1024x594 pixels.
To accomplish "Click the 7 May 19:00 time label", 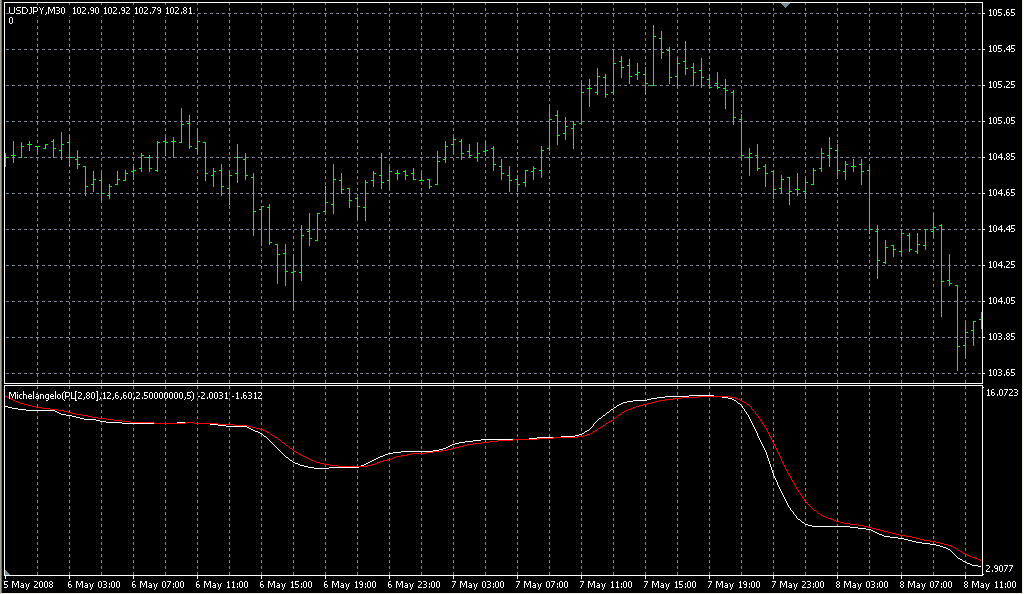I will (736, 584).
